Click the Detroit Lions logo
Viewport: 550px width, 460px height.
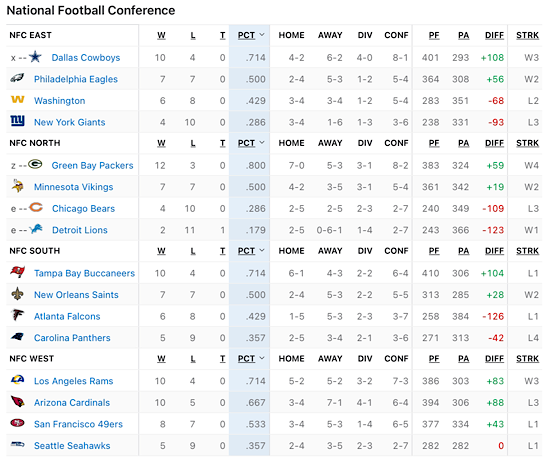[35, 229]
